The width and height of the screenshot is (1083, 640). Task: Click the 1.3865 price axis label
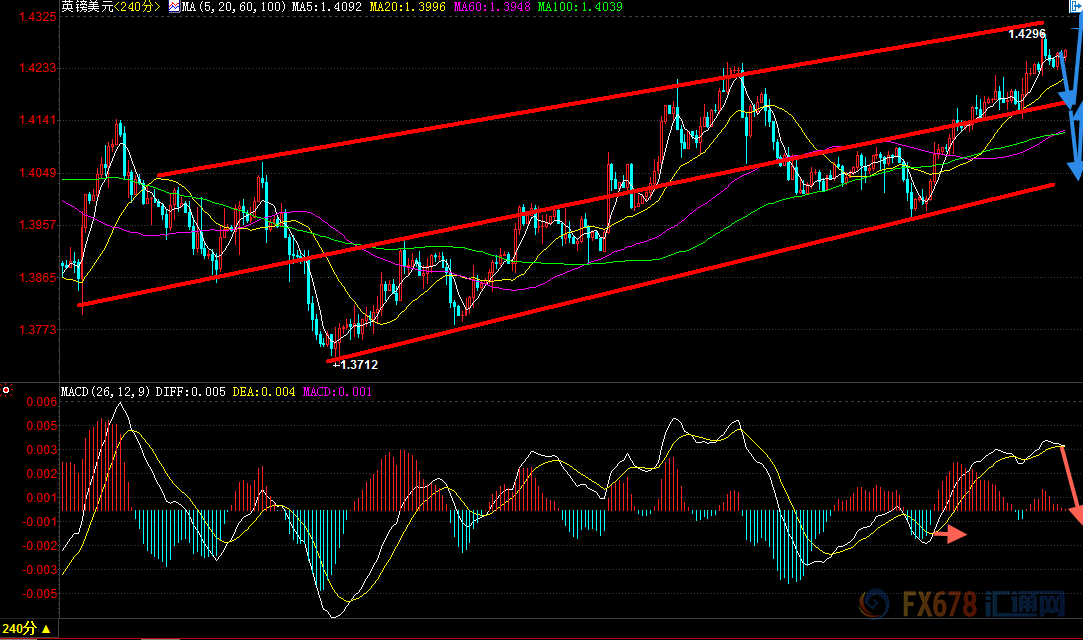coord(37,278)
